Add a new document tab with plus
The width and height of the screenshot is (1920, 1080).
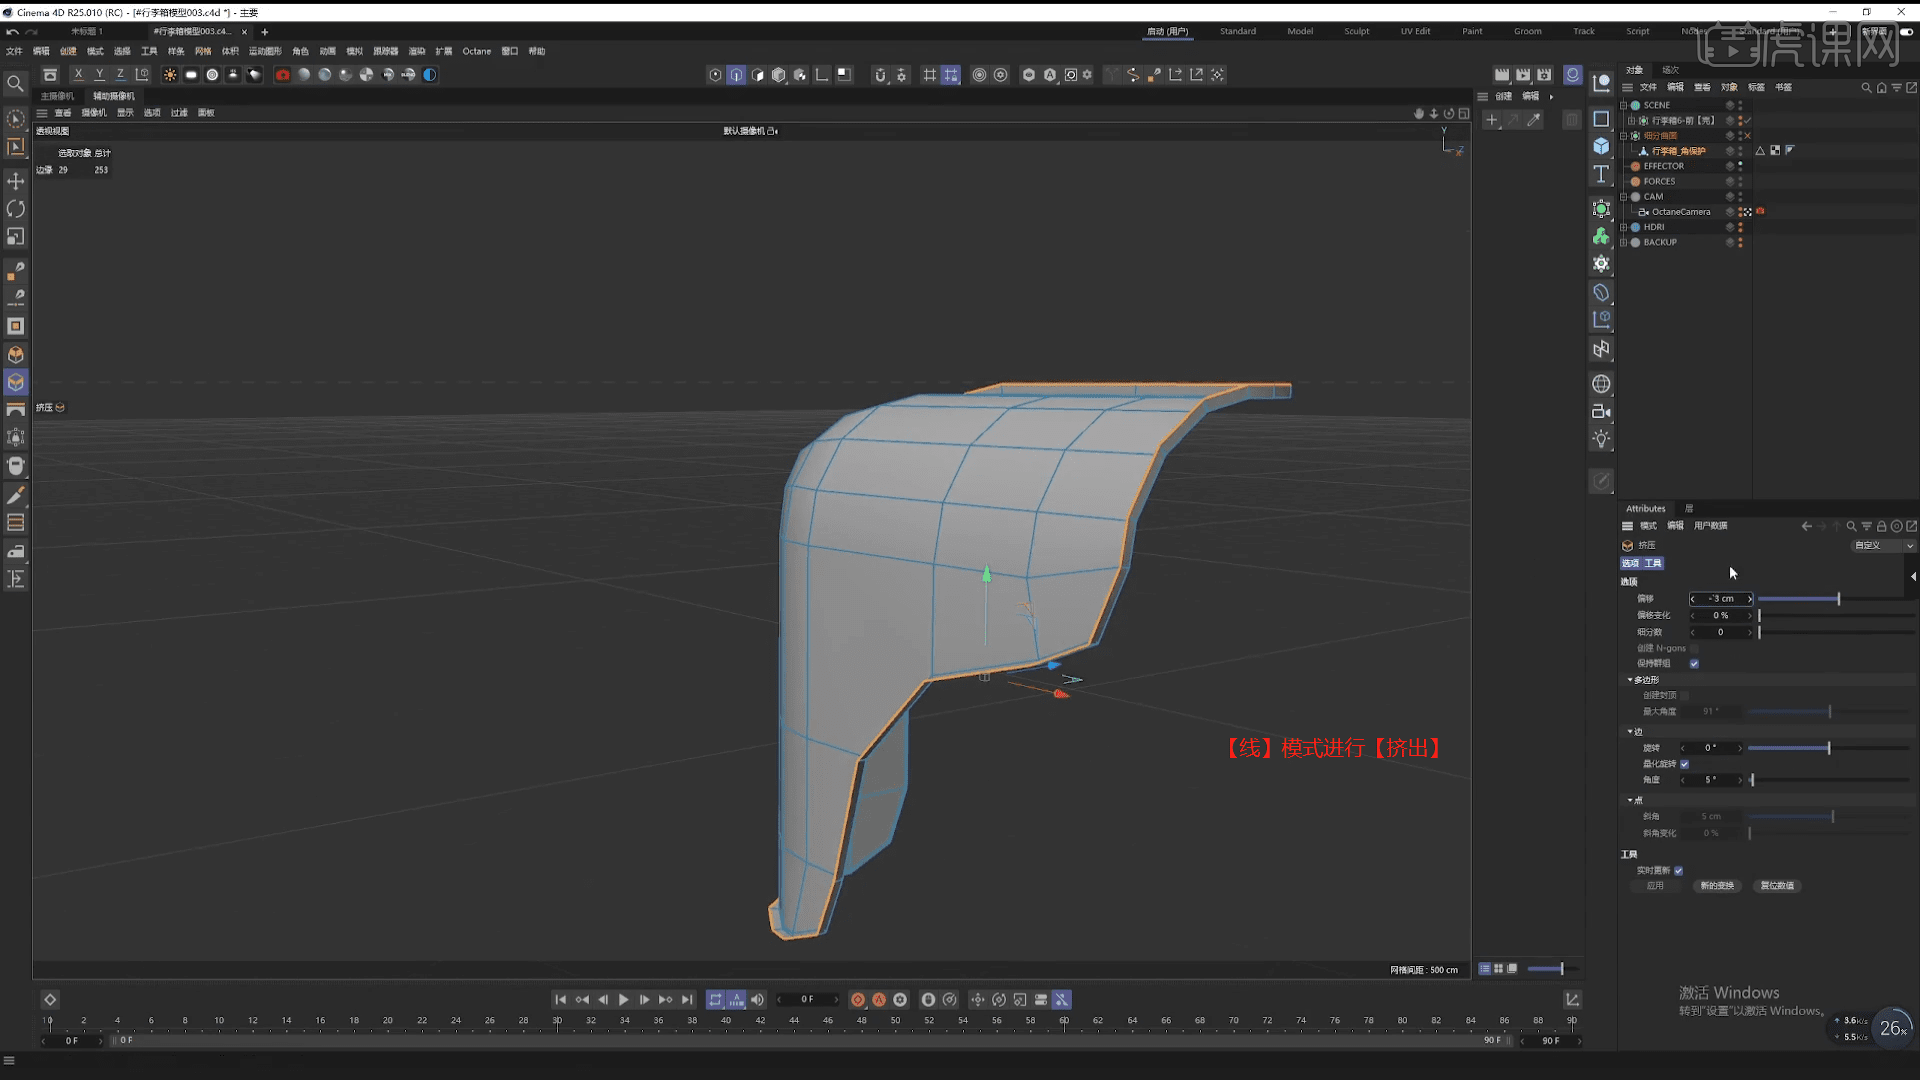click(265, 32)
